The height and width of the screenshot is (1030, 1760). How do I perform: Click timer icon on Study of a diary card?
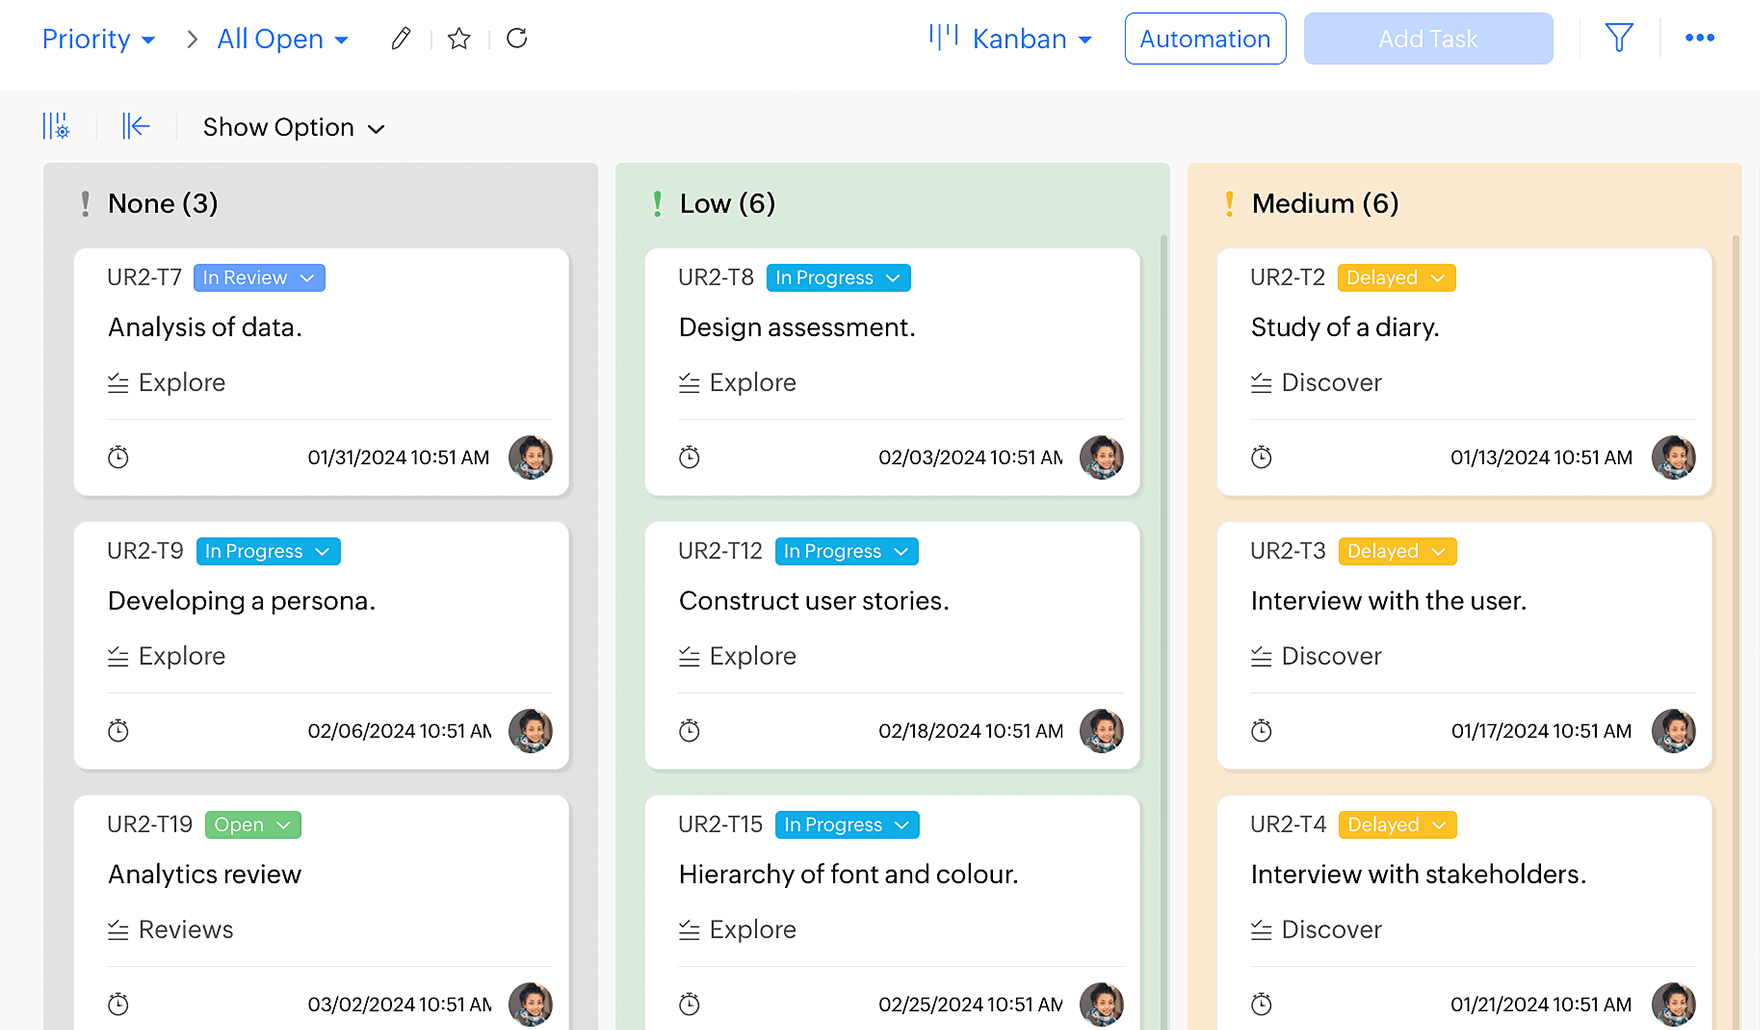1261,458
